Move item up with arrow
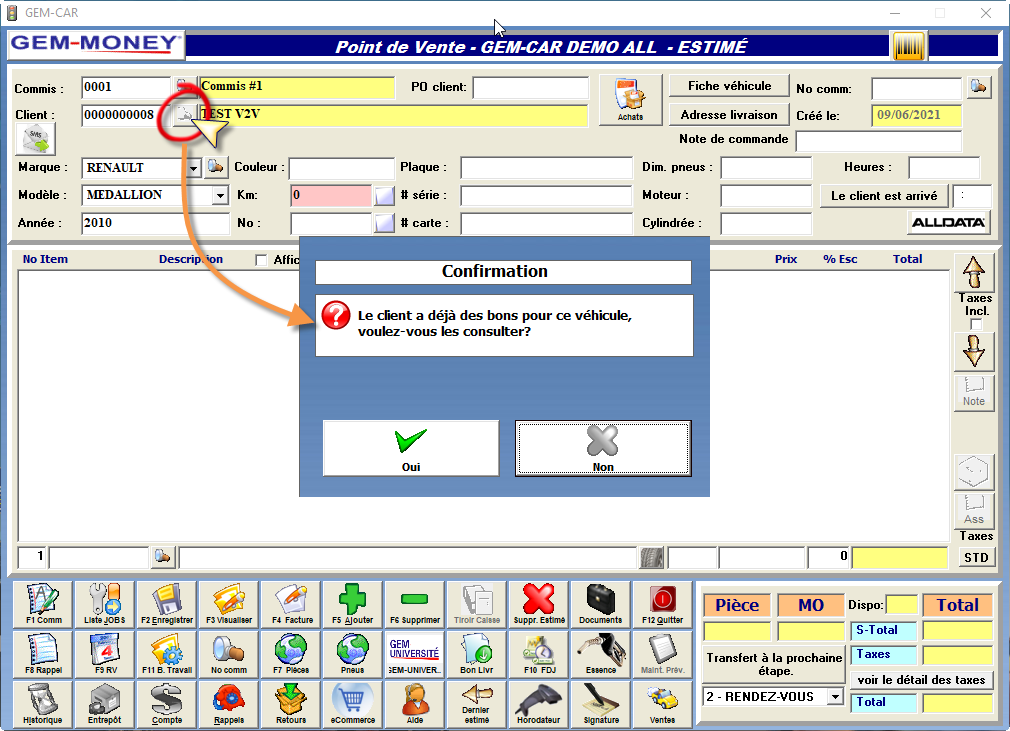 click(x=974, y=272)
